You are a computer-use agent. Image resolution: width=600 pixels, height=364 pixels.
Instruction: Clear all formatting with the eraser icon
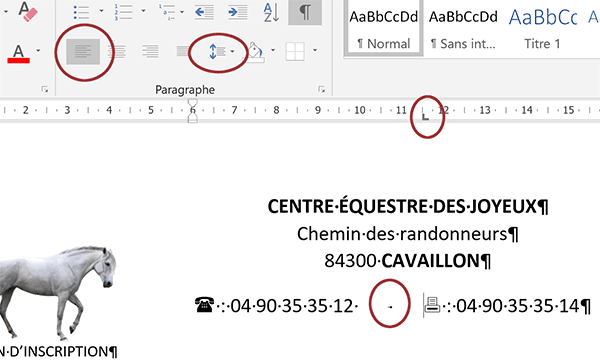(x=28, y=11)
